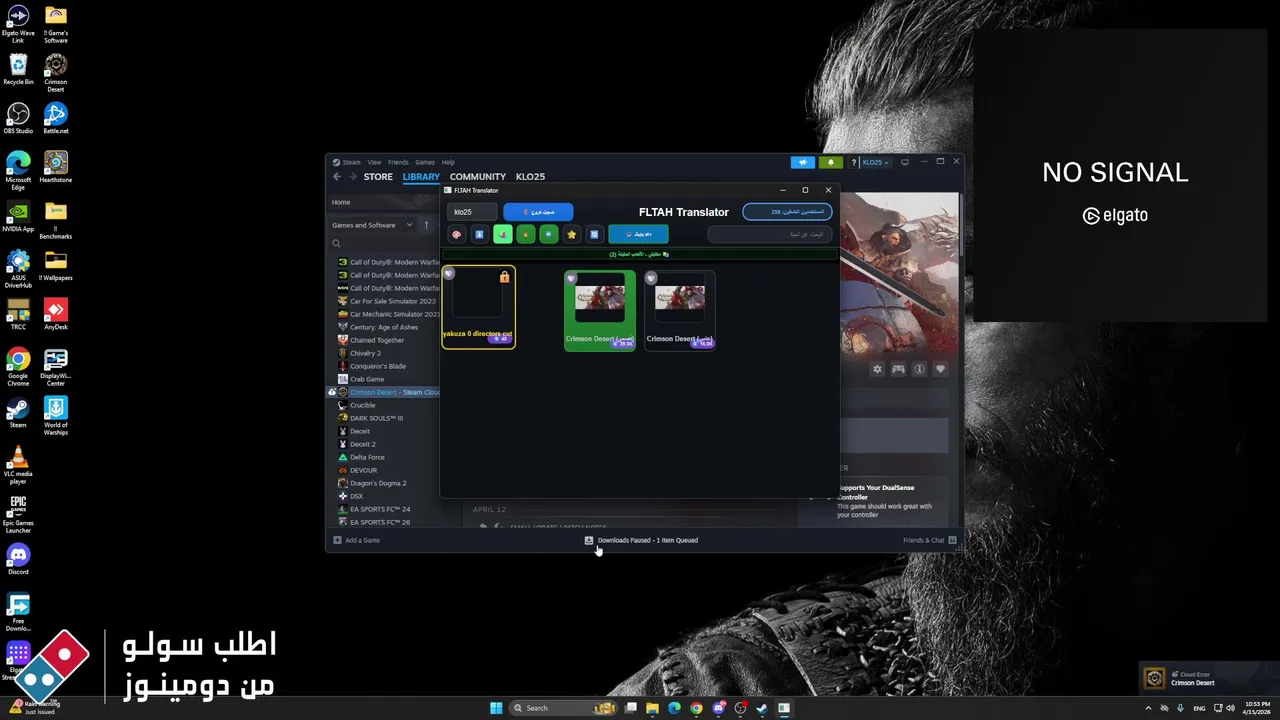Viewport: 1280px width, 720px height.
Task: Toggle favorite heart on yakuza 0 card
Action: click(x=449, y=274)
